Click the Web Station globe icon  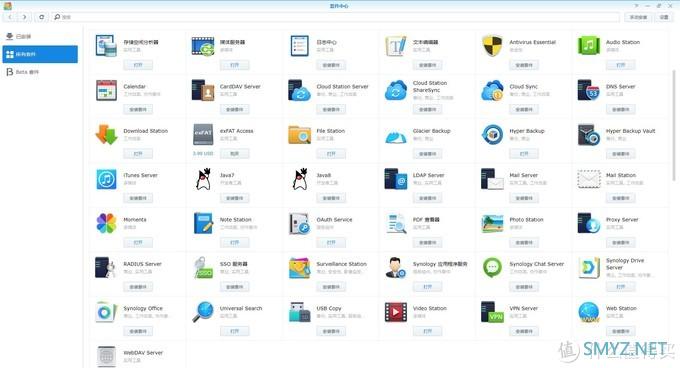[588, 312]
